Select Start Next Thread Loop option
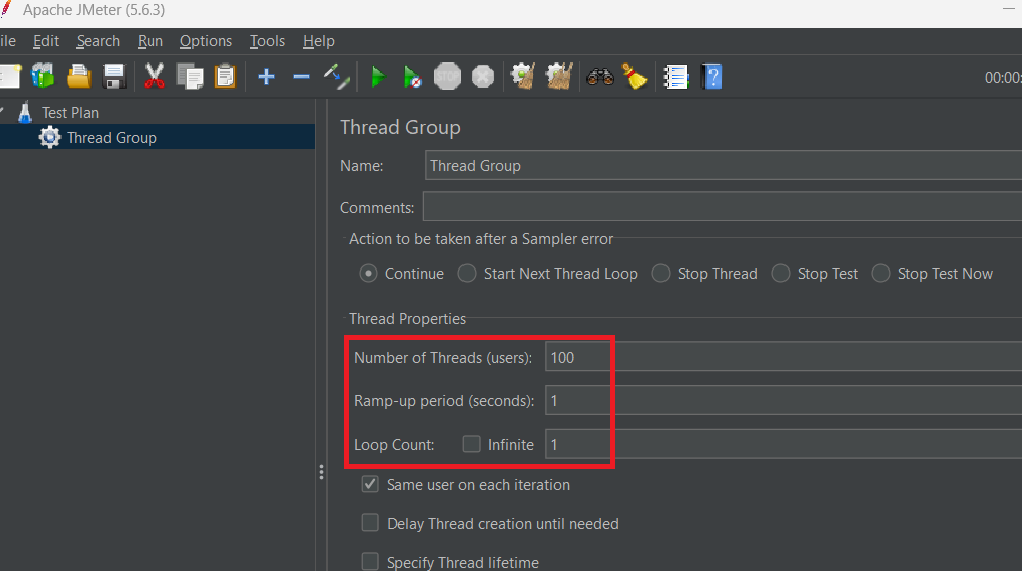1022x571 pixels. pyautogui.click(x=467, y=274)
